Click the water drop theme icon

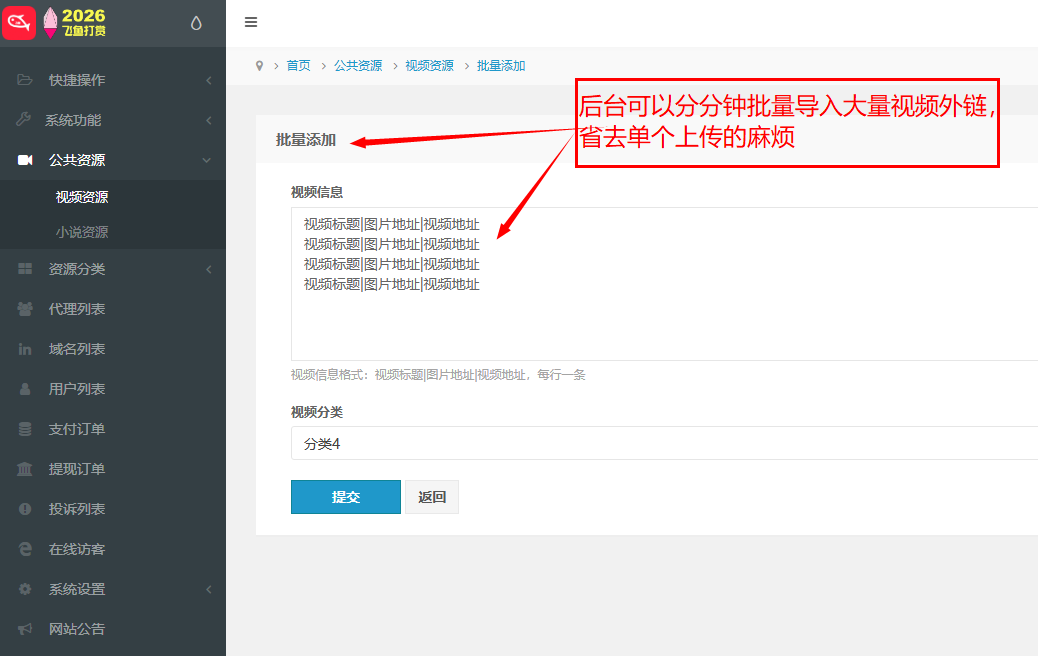tap(196, 23)
